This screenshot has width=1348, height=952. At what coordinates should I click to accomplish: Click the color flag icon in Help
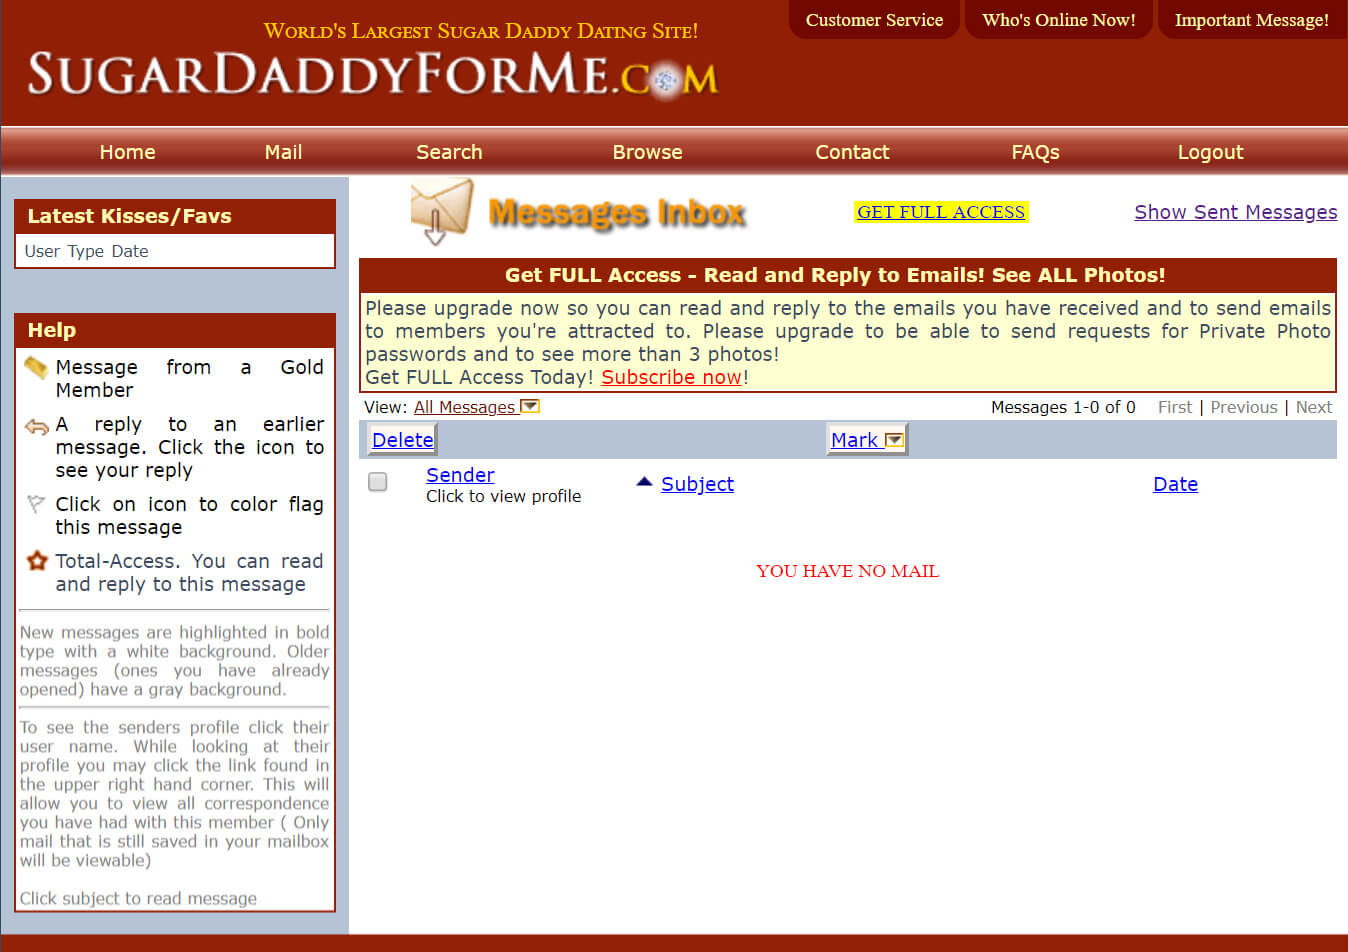[x=36, y=504]
